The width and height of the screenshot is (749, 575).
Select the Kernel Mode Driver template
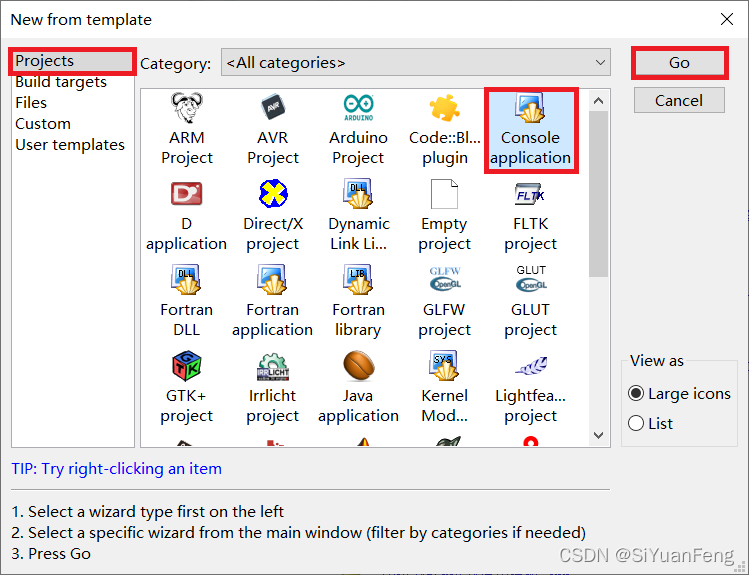coord(444,388)
